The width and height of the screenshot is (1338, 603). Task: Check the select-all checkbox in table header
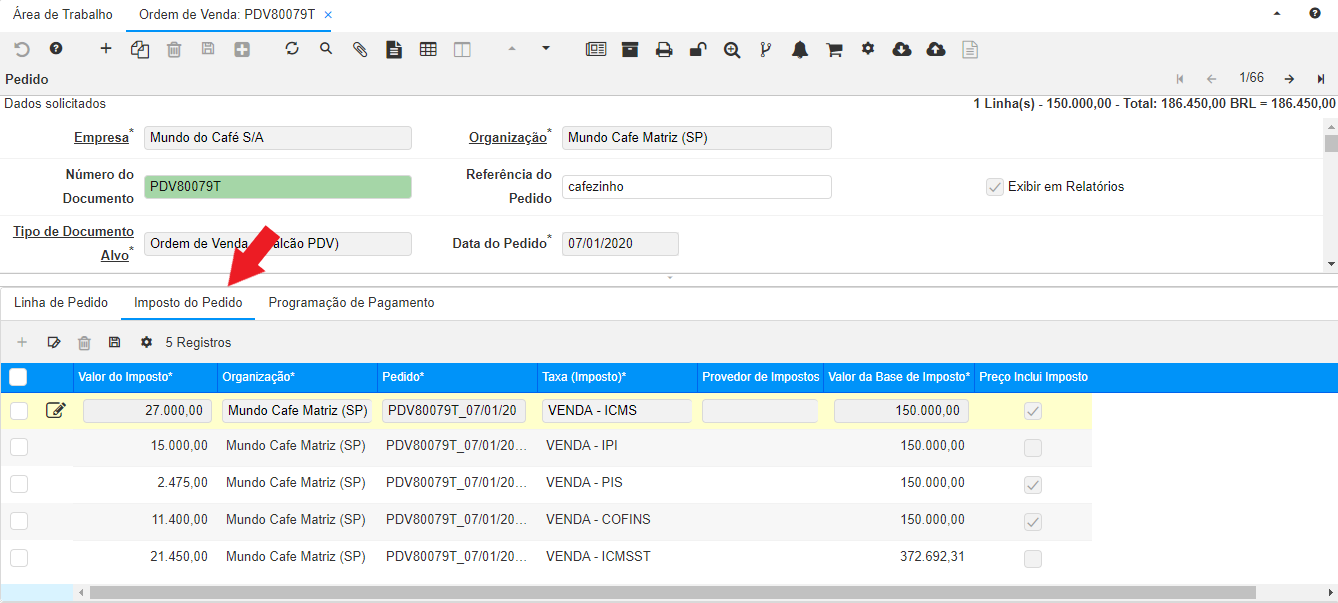point(18,377)
